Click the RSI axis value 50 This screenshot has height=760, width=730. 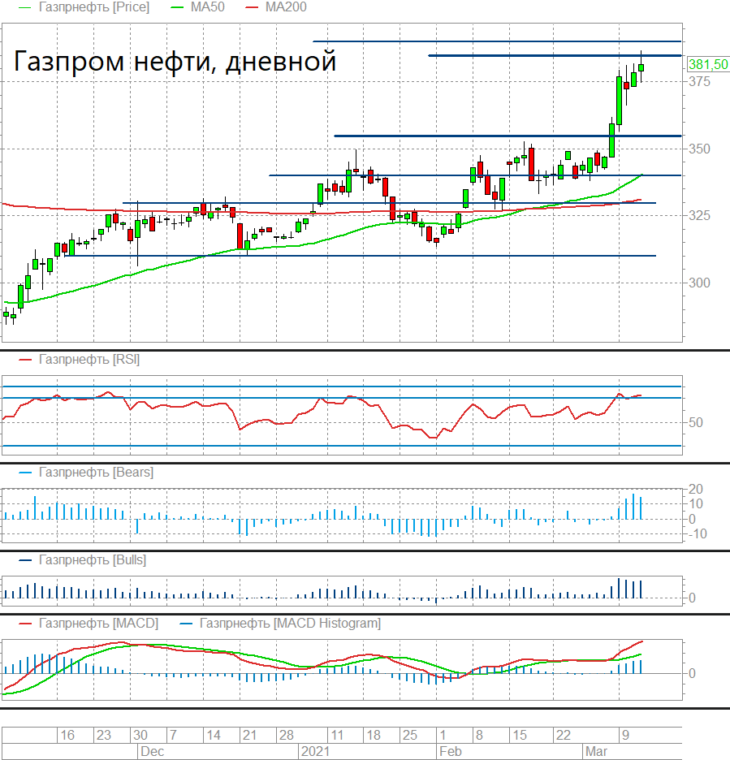696,423
